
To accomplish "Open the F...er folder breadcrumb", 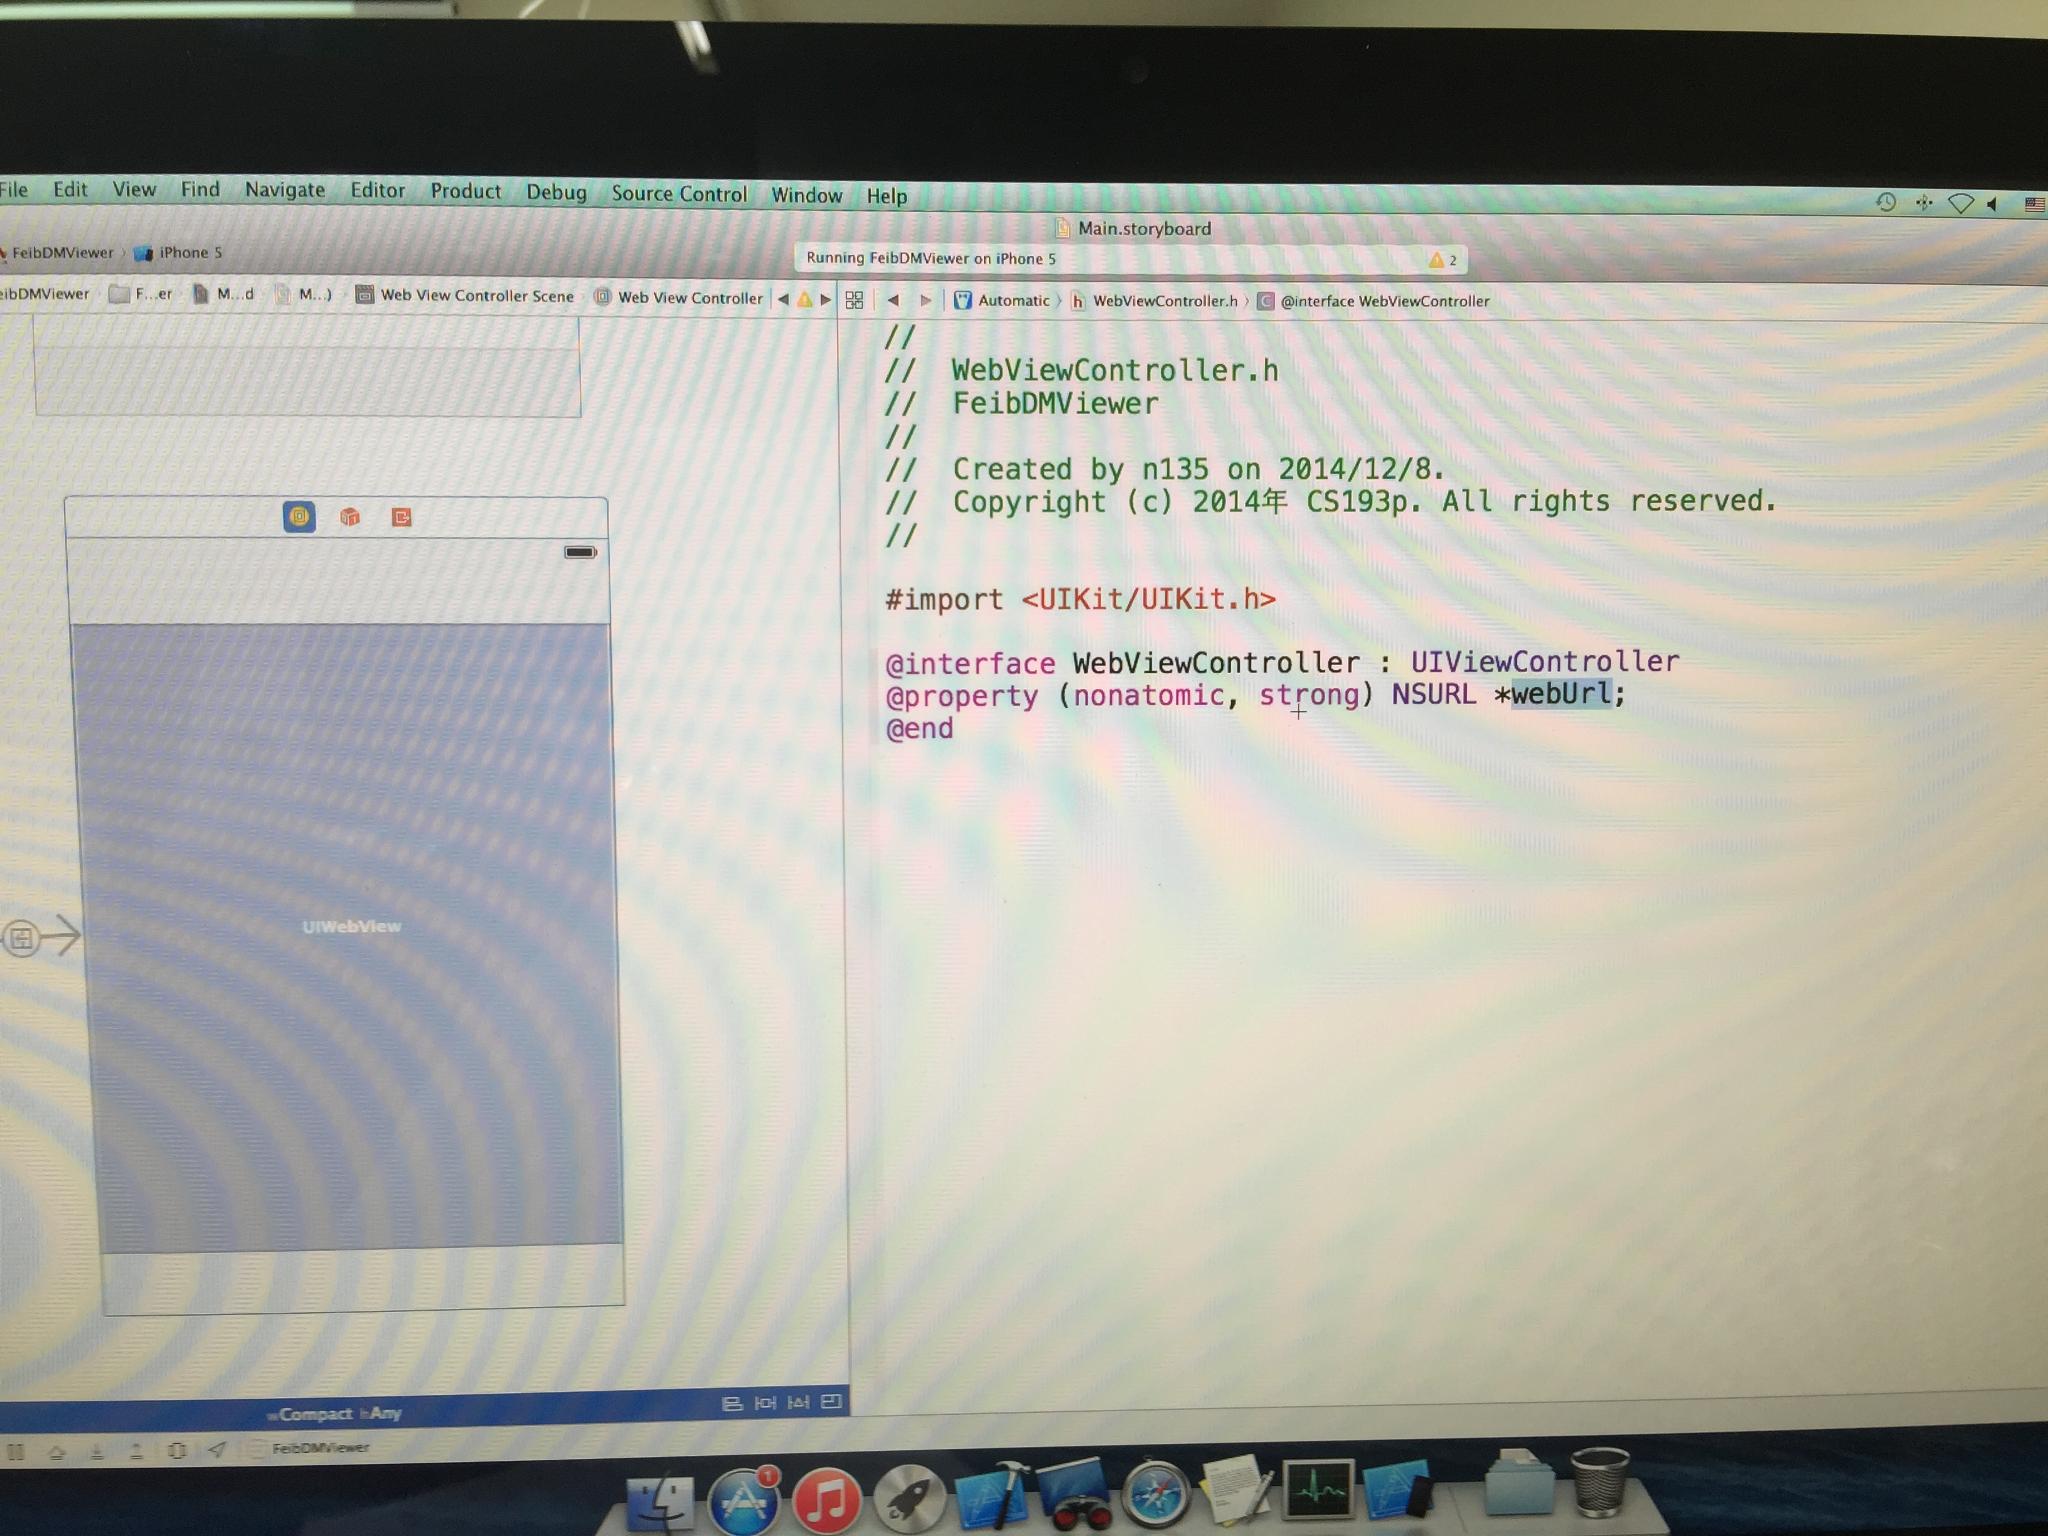I will pos(141,294).
